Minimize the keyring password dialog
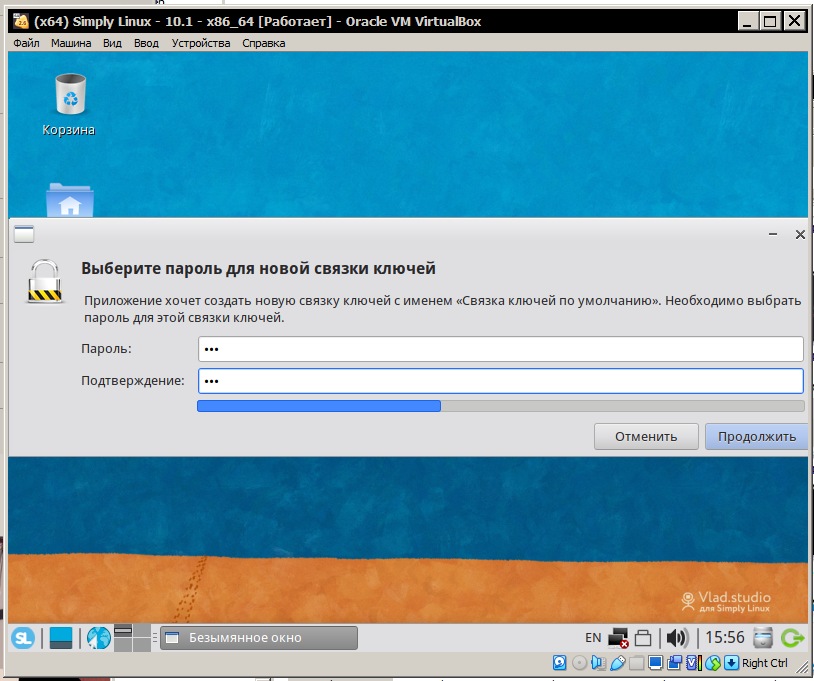The width and height of the screenshot is (814, 681). click(x=773, y=234)
